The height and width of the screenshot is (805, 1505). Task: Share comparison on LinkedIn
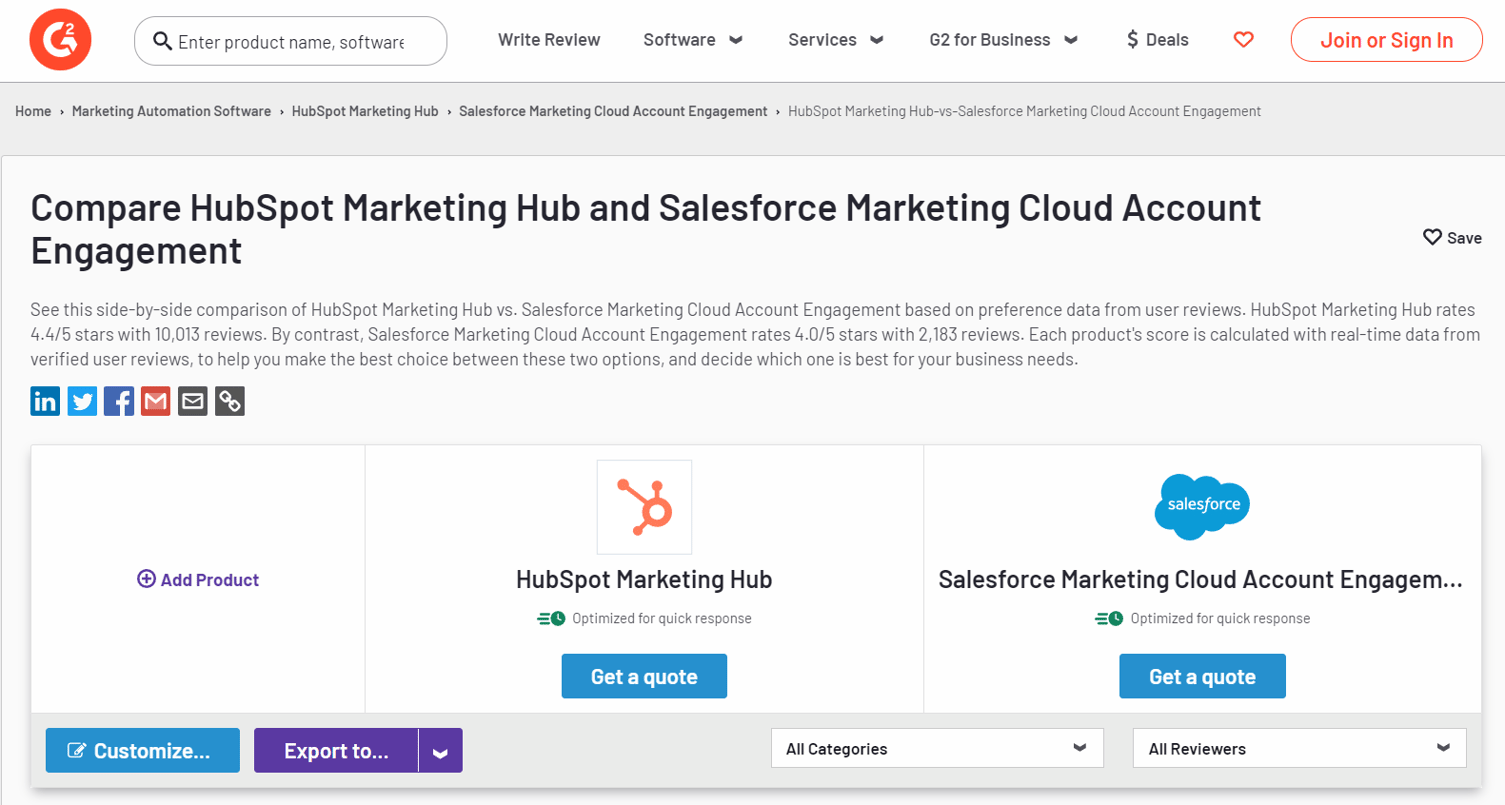click(x=44, y=400)
